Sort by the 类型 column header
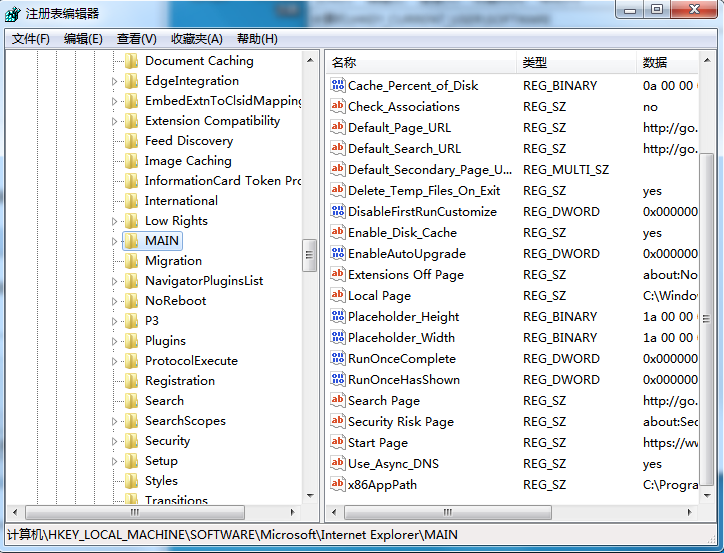 (x=576, y=62)
